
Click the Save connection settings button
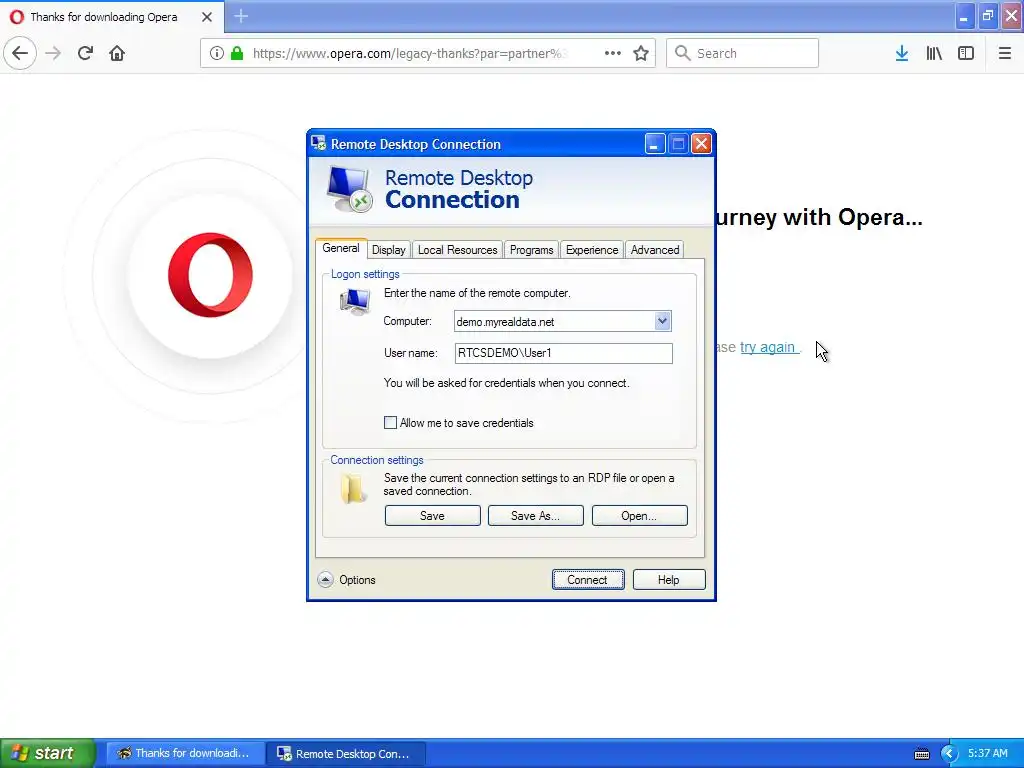tap(432, 515)
